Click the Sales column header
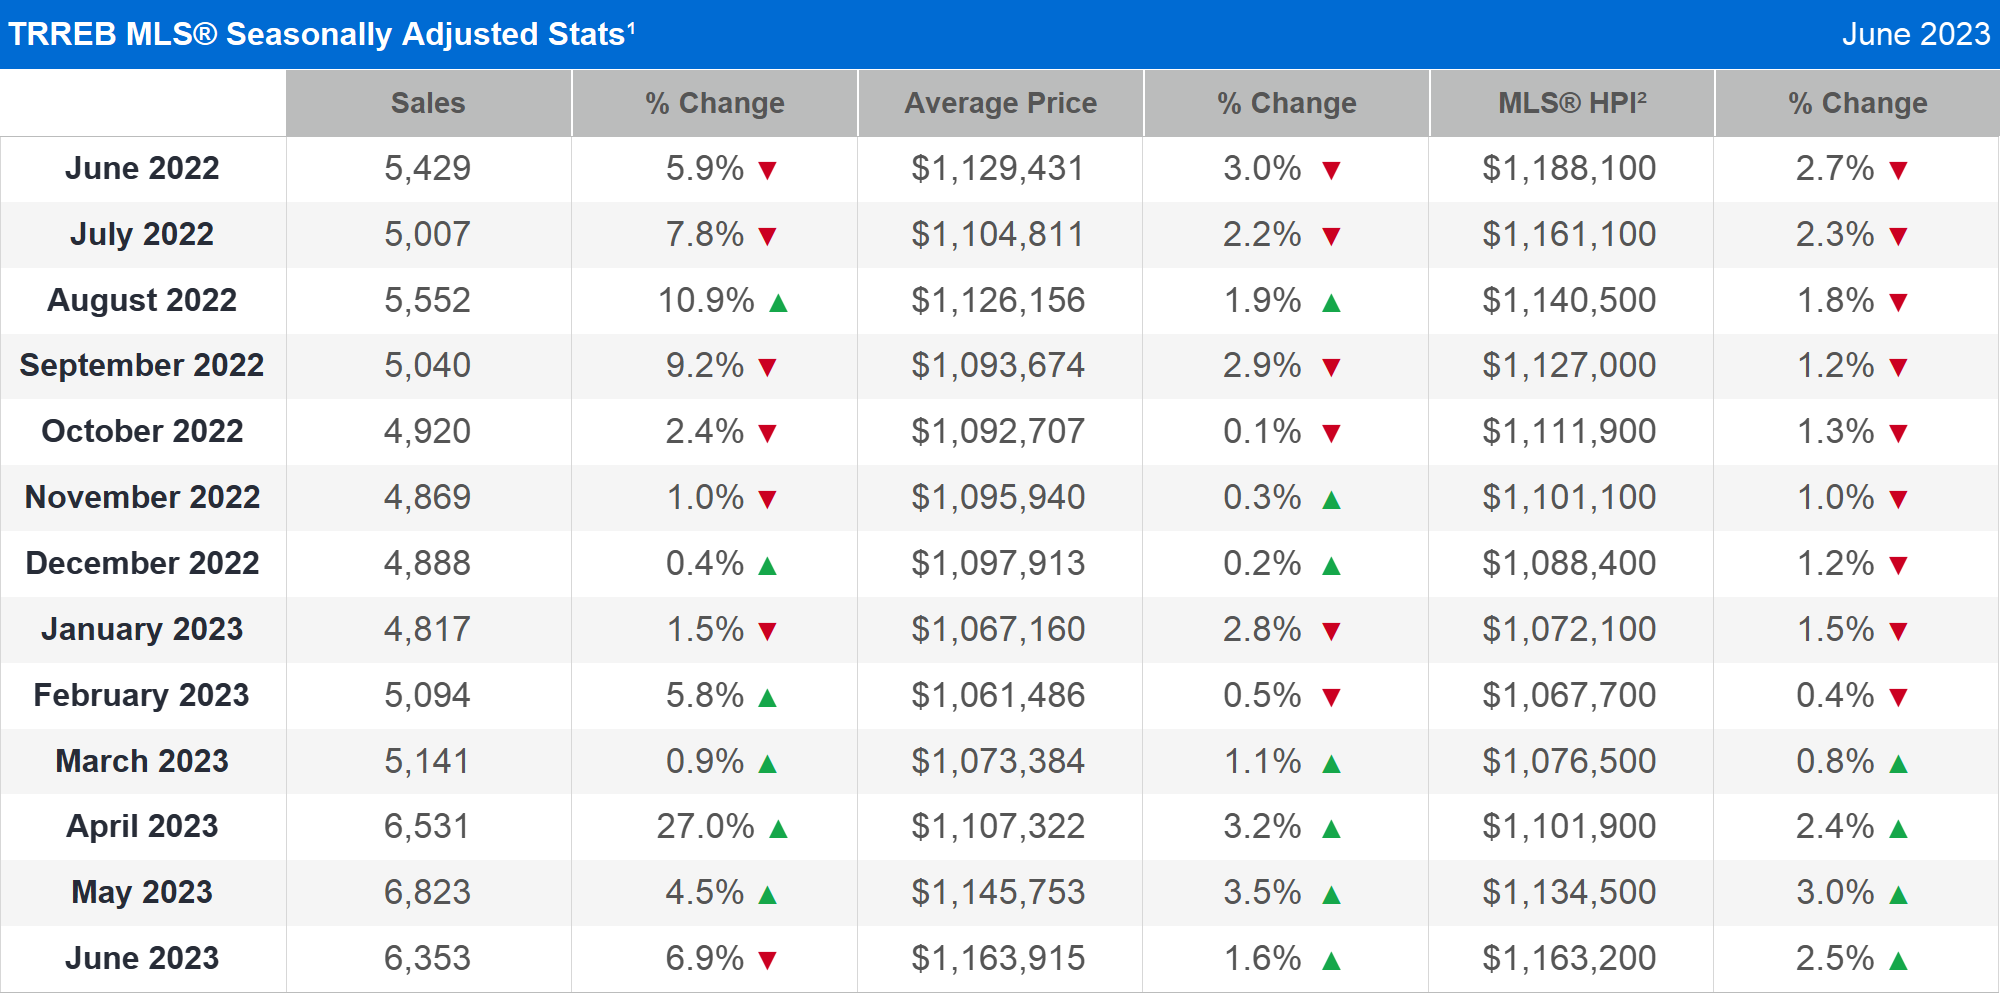The image size is (2000, 993). pos(428,103)
